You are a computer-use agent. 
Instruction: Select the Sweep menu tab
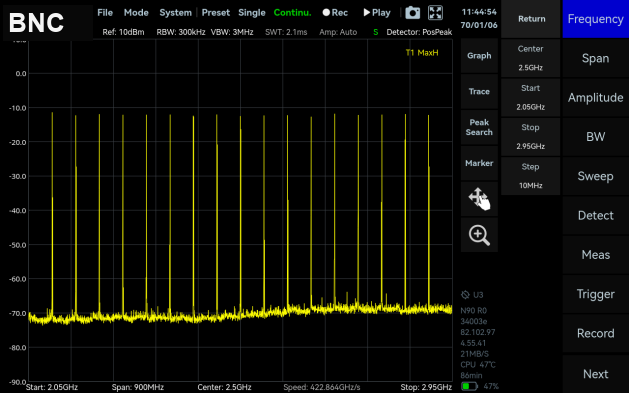(x=596, y=176)
